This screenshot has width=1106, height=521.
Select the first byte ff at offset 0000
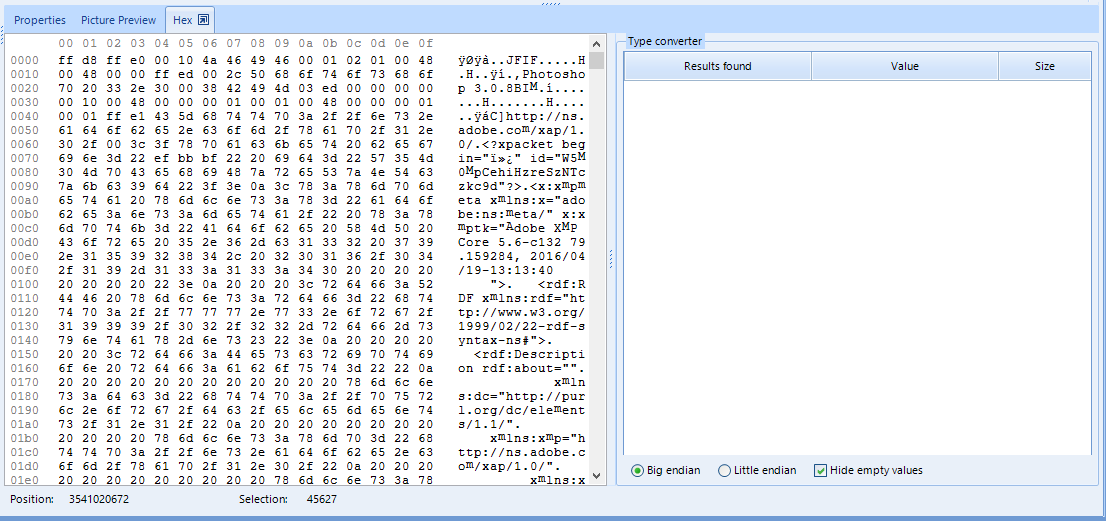(x=65, y=60)
